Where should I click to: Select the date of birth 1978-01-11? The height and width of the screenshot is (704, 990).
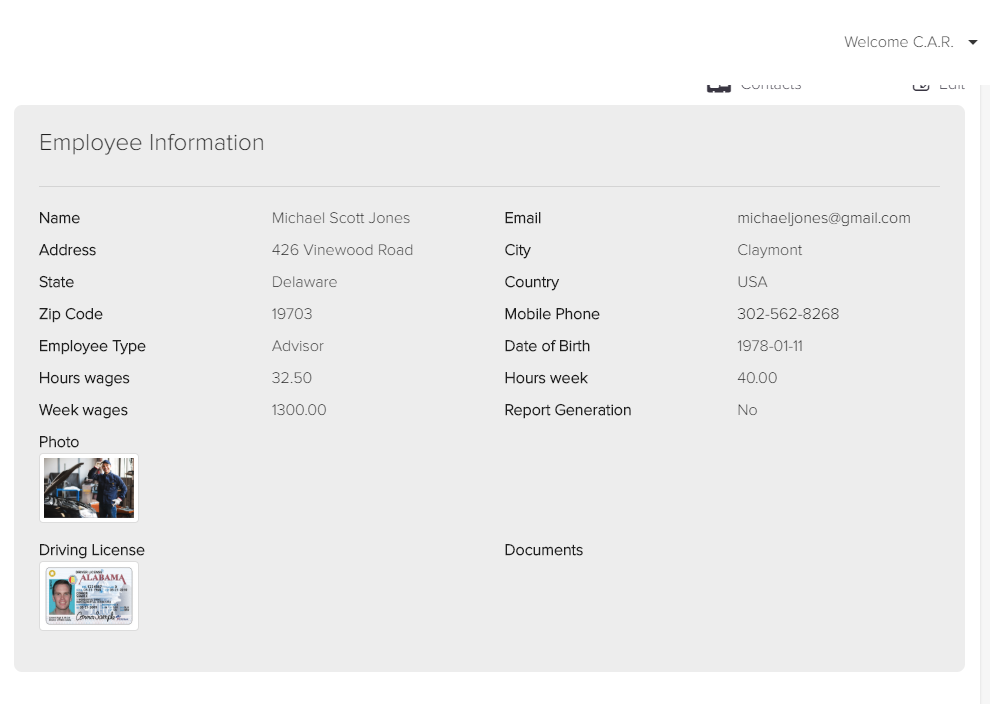click(769, 346)
